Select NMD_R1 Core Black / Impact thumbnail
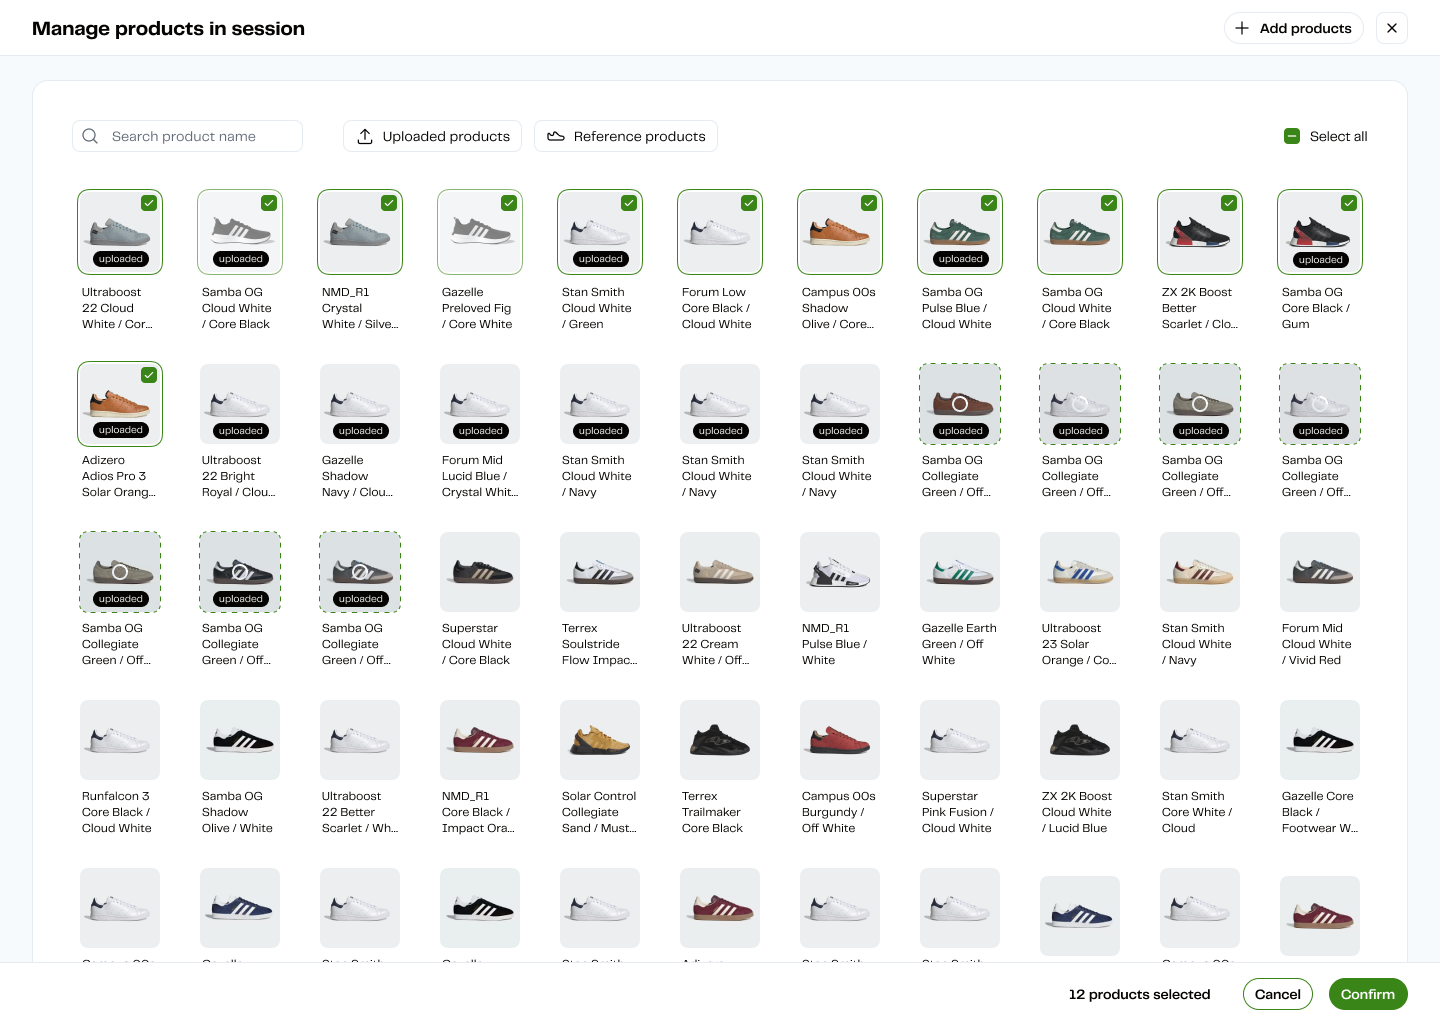 point(480,740)
